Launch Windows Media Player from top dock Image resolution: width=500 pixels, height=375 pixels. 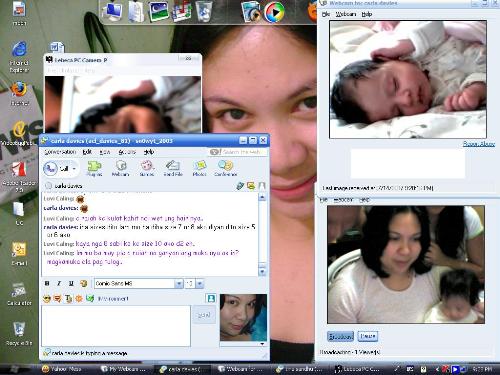(274, 13)
